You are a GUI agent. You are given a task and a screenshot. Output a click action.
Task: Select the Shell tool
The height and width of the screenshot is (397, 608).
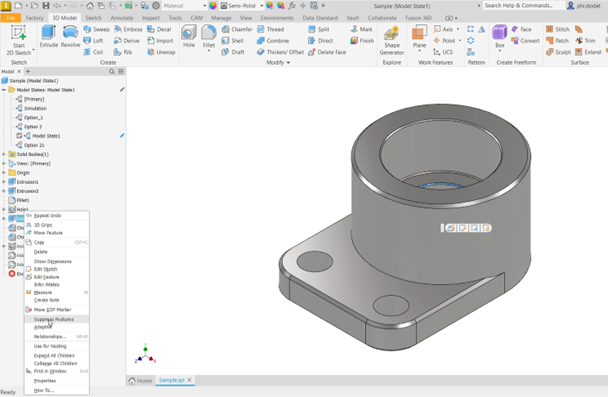(233, 40)
